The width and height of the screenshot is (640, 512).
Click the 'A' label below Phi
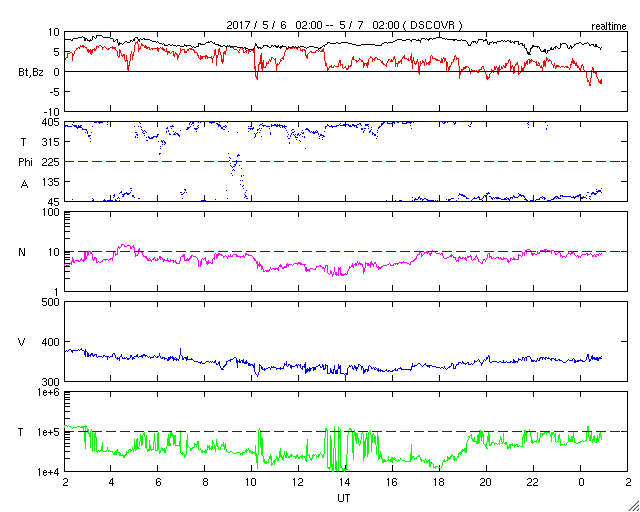24,185
